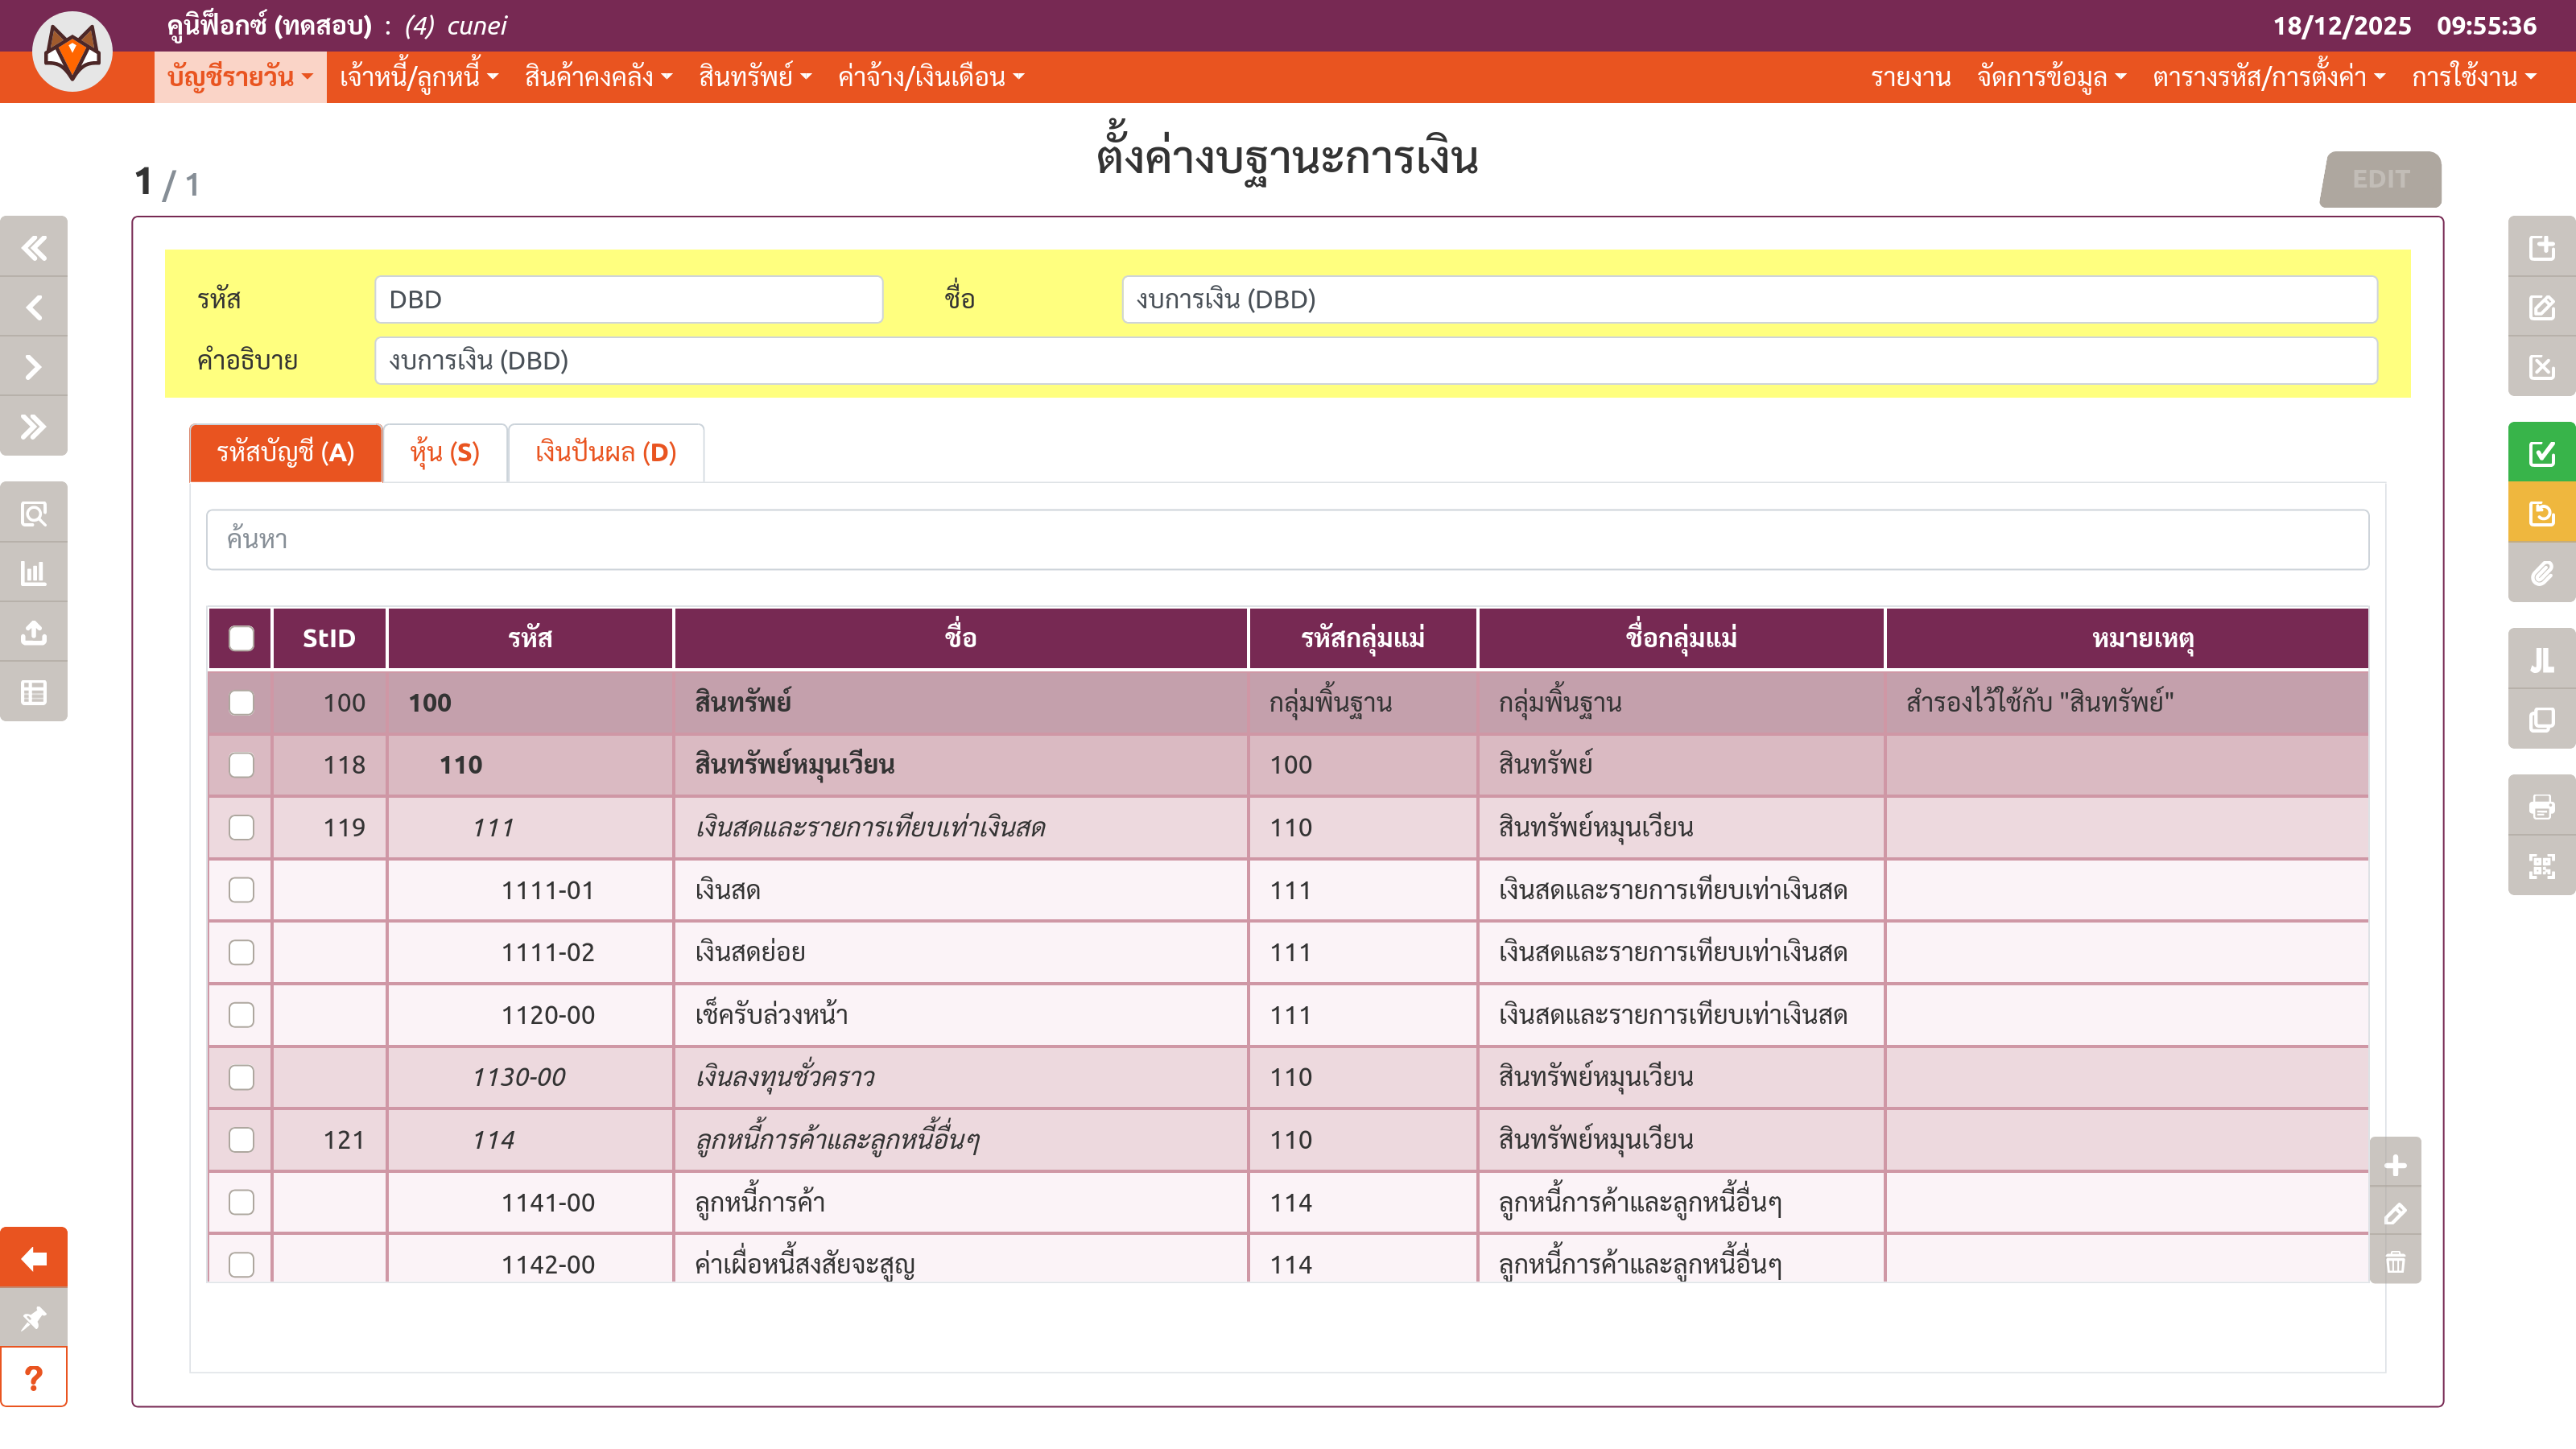Switch to the หุ้น (S) tab
Screen dimensions: 2576x1449
click(445, 453)
